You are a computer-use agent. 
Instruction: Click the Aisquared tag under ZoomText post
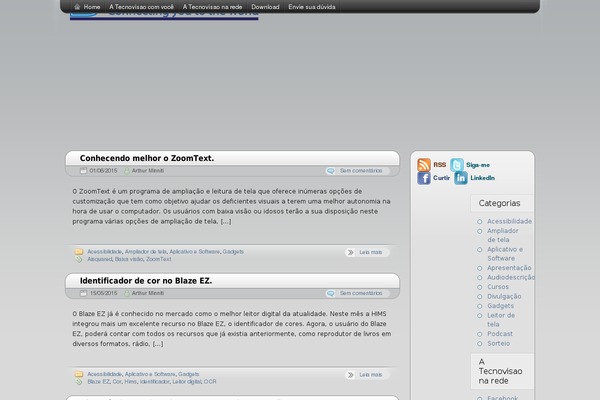(99, 259)
